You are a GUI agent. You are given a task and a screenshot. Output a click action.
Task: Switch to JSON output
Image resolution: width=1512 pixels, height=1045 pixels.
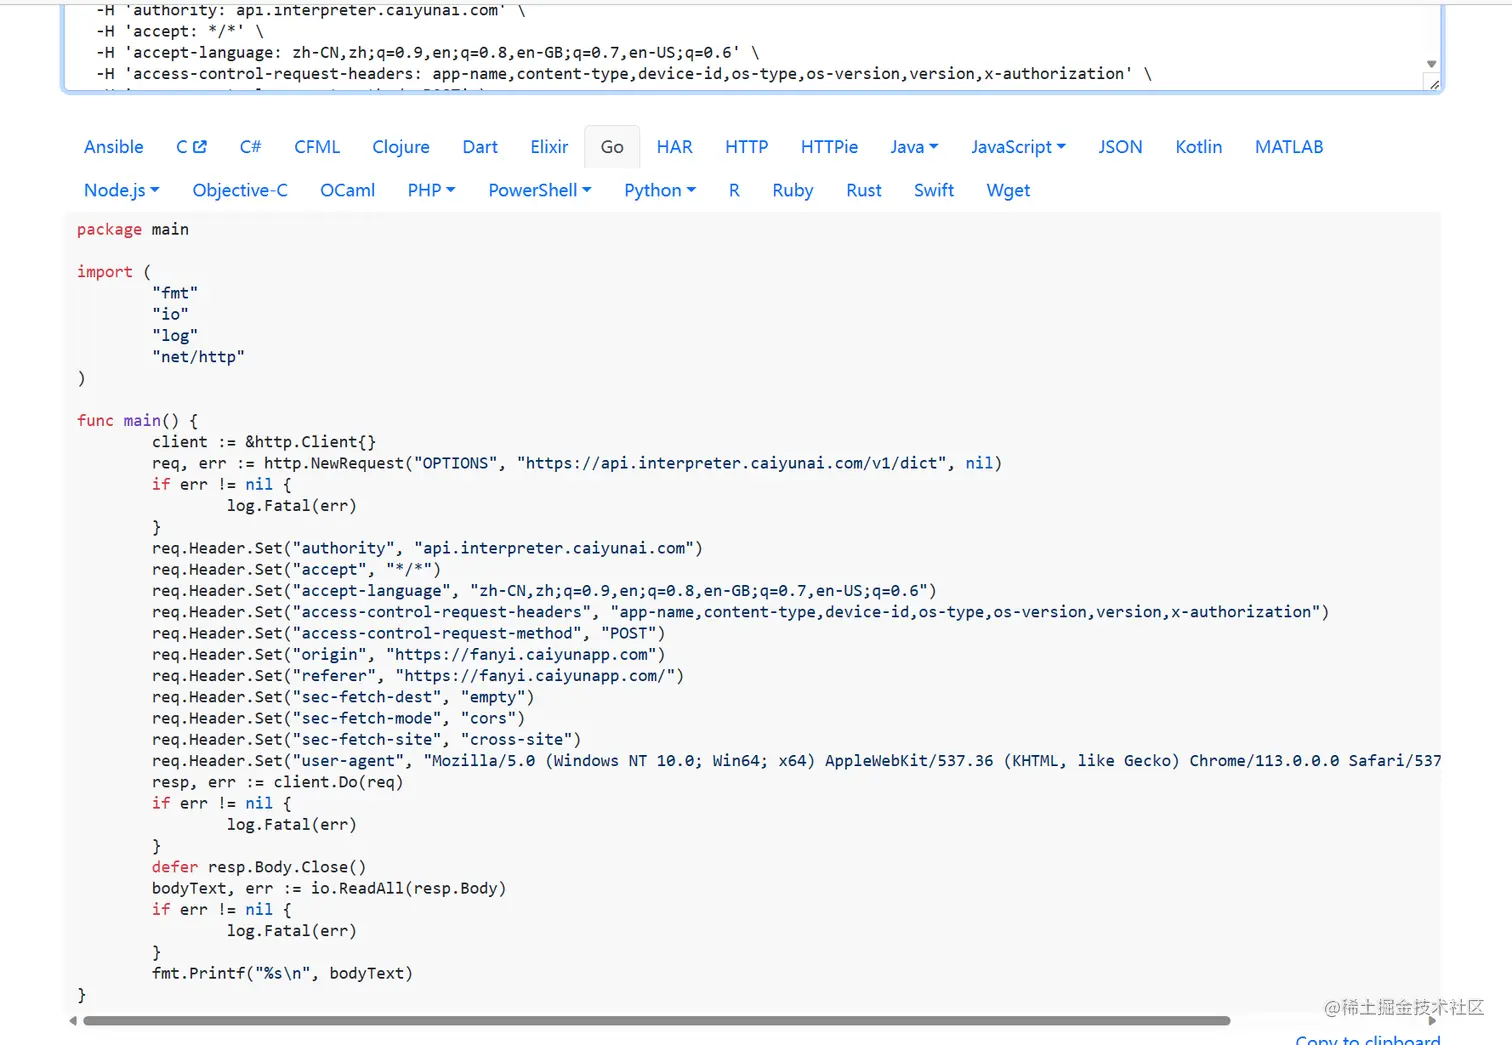1120,147
